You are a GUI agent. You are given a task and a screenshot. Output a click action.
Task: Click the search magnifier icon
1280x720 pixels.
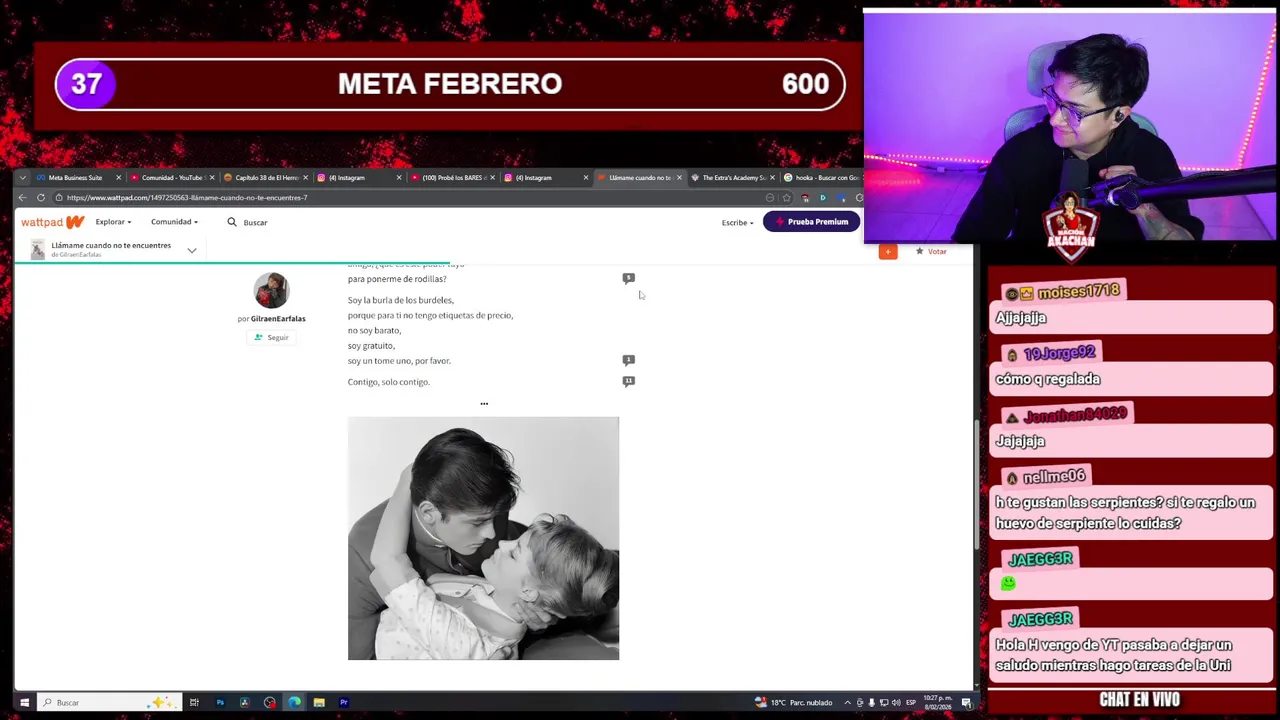pyautogui.click(x=232, y=222)
